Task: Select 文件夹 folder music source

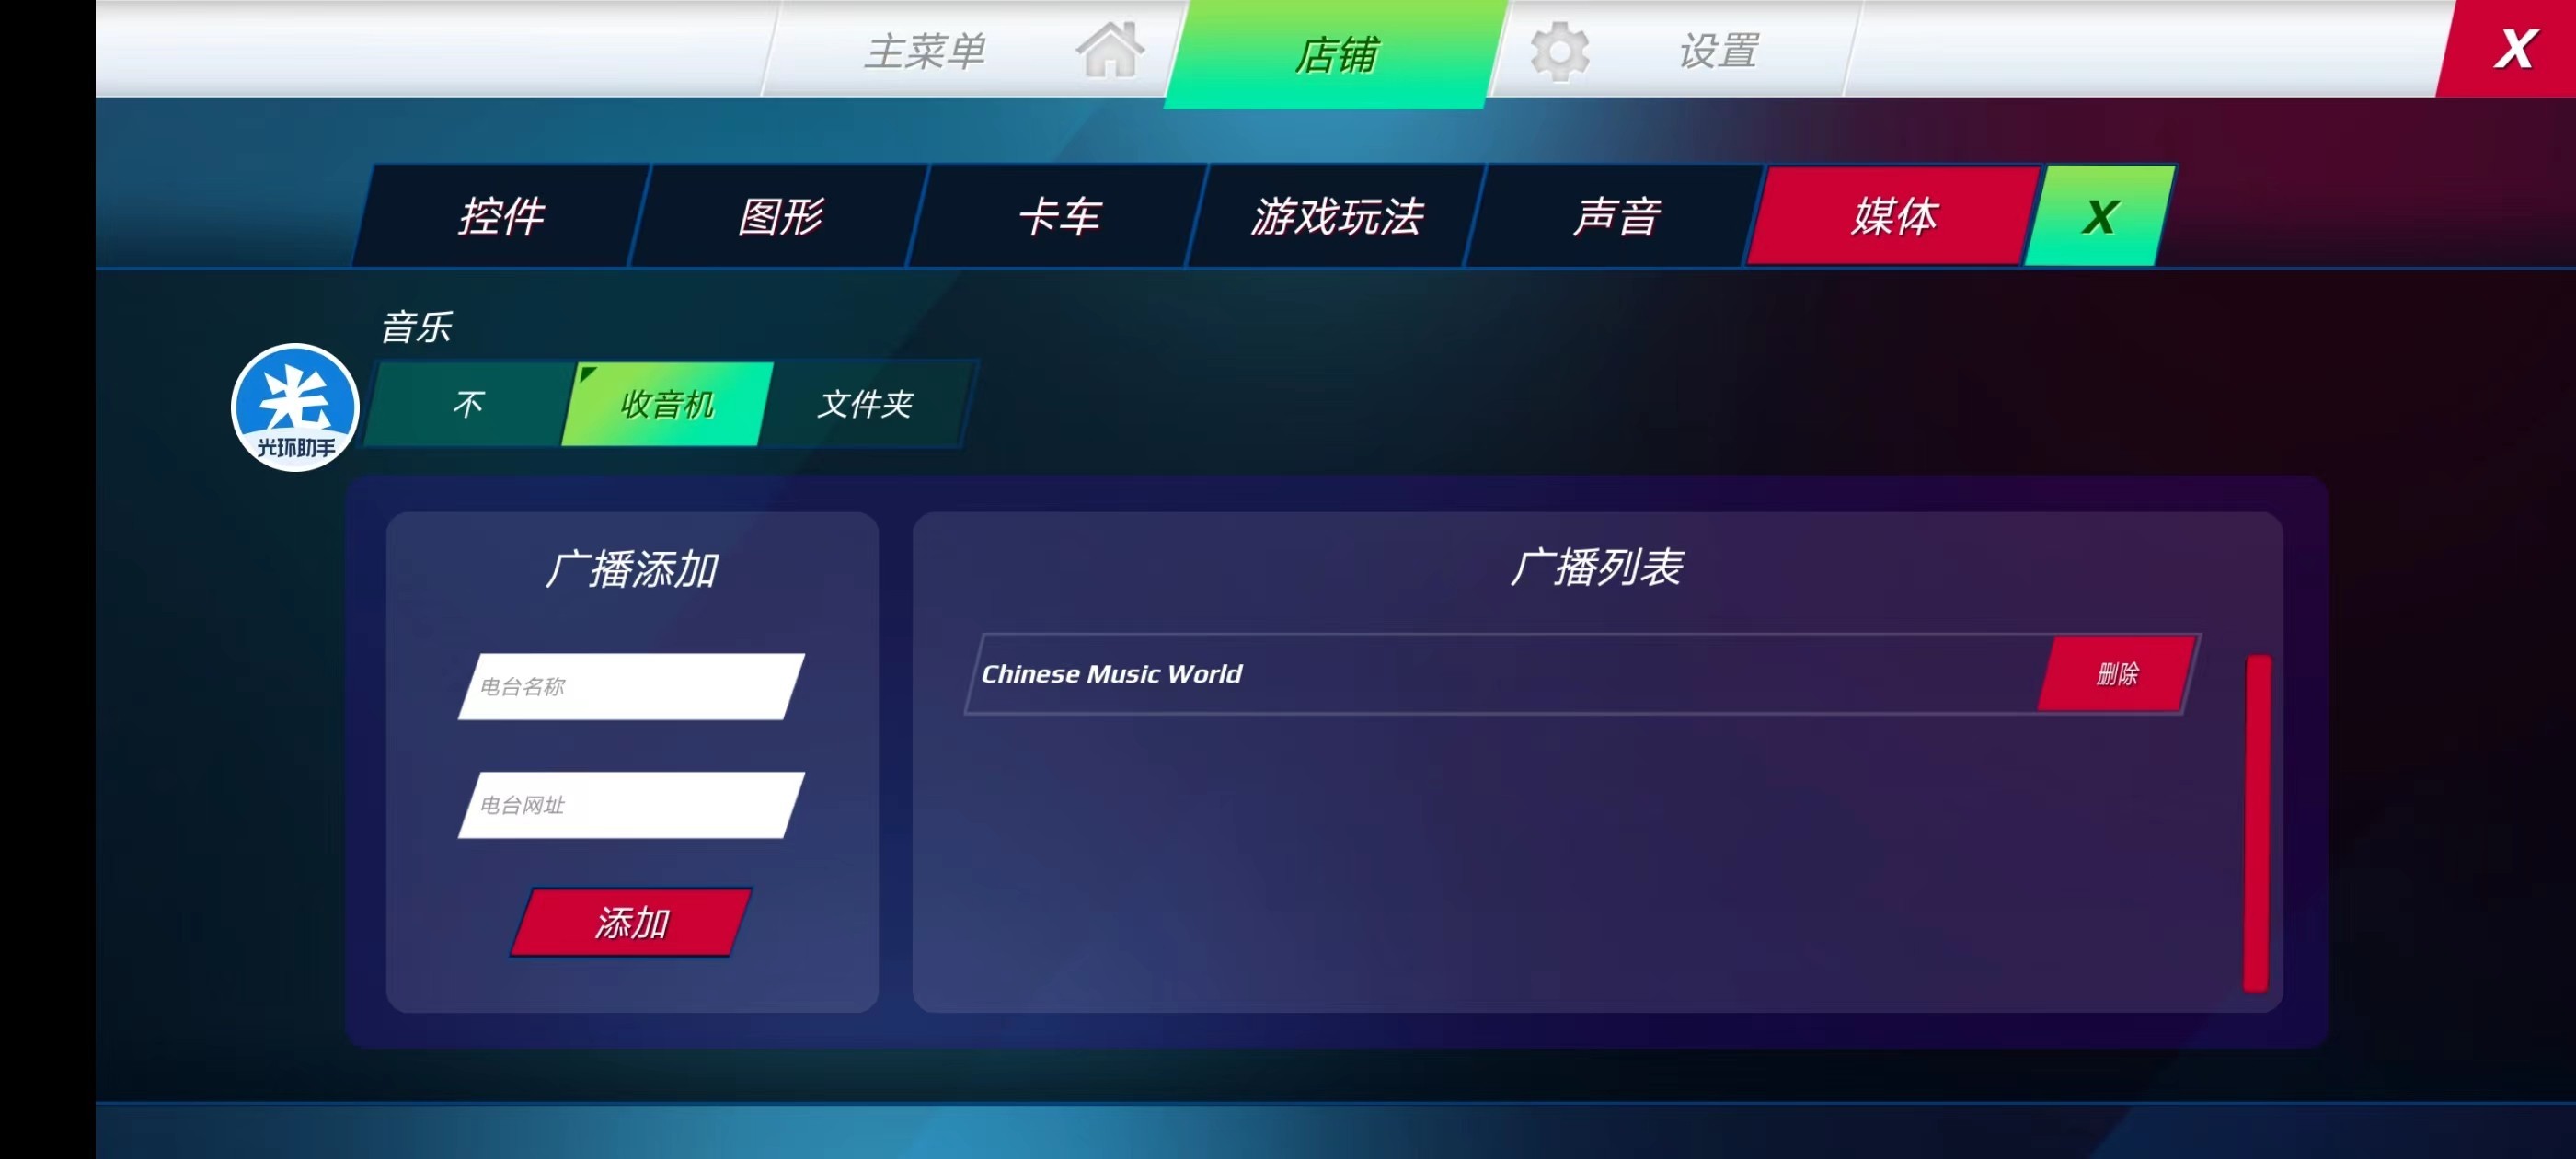Action: (864, 404)
